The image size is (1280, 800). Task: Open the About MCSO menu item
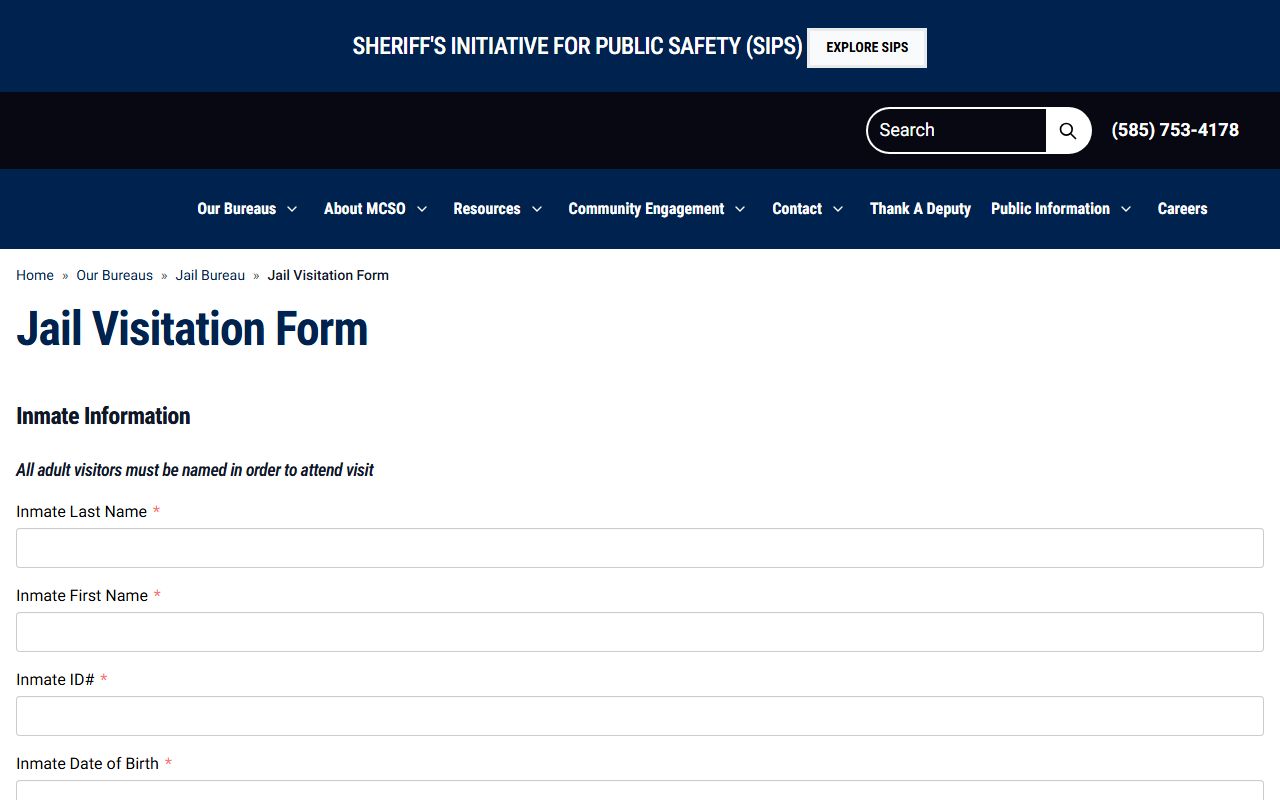point(365,209)
